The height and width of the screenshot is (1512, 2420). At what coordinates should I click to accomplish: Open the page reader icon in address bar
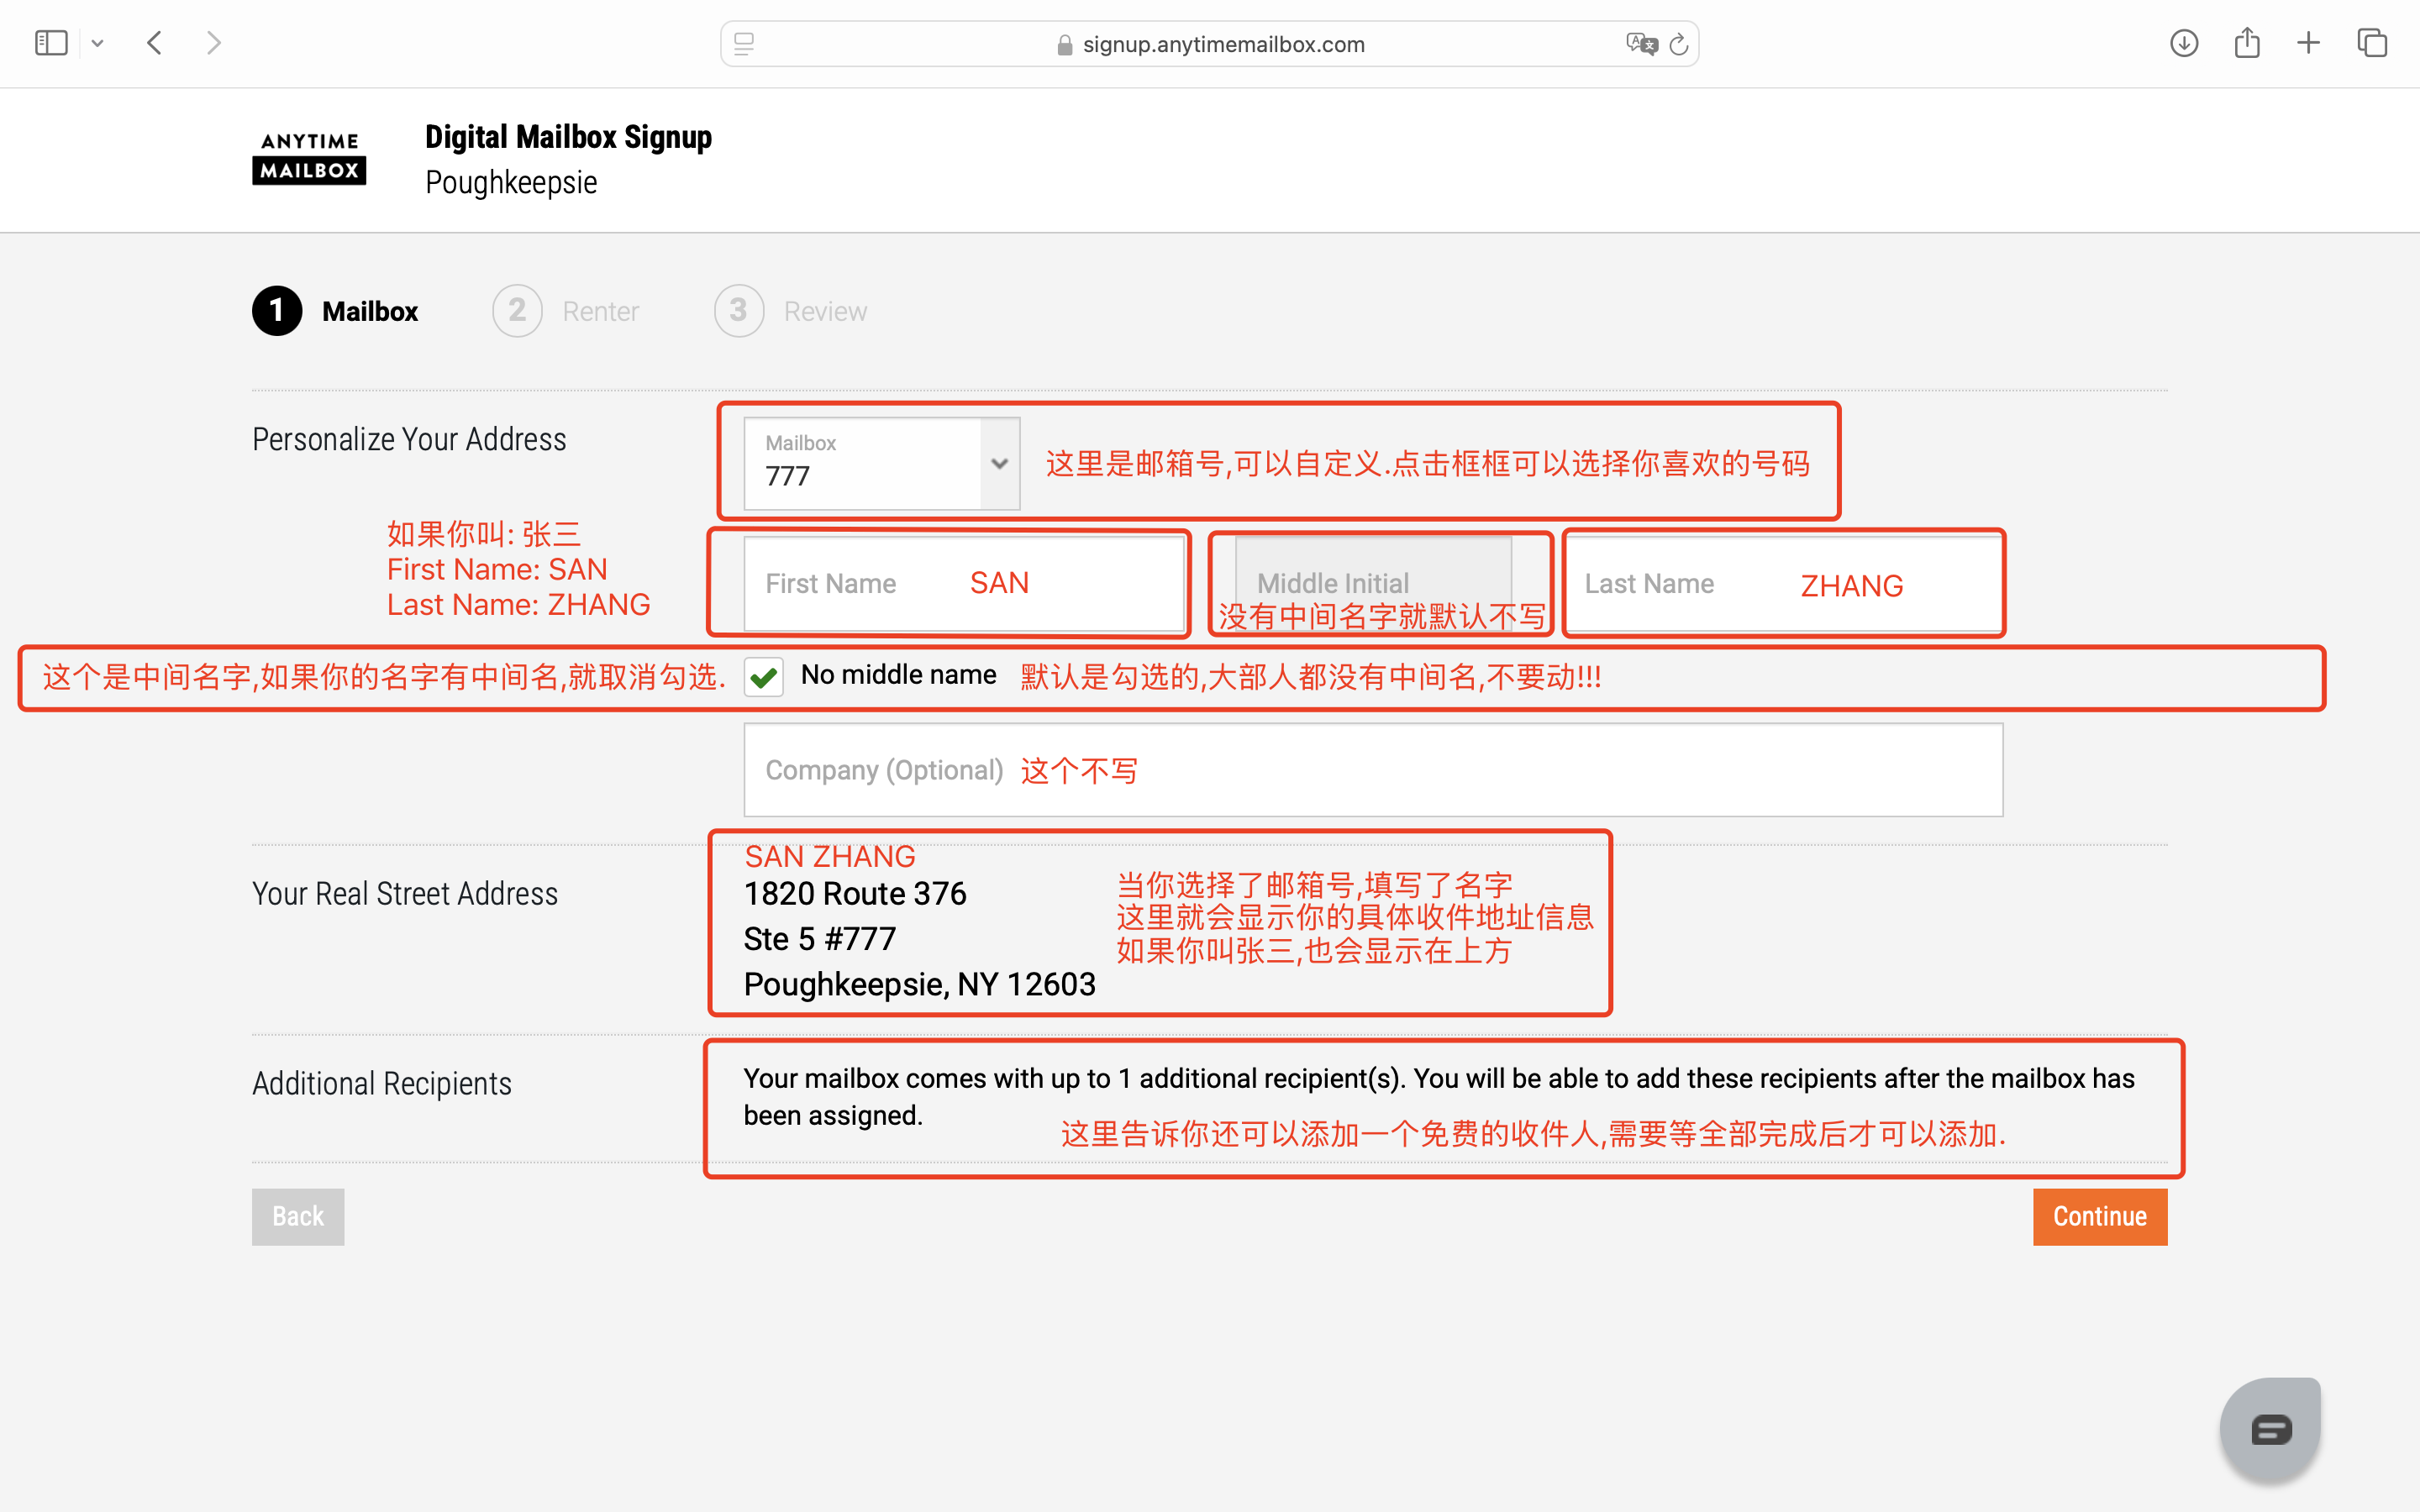(x=744, y=44)
